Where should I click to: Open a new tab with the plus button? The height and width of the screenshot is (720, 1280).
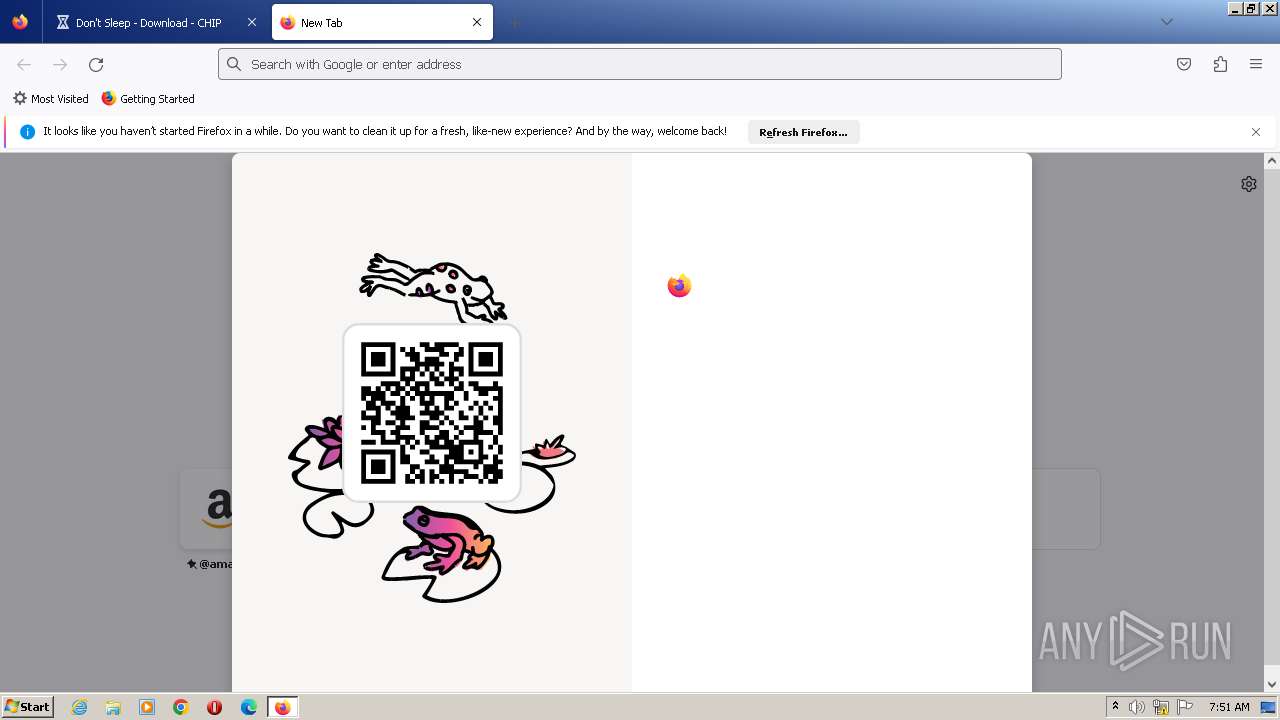pos(514,22)
